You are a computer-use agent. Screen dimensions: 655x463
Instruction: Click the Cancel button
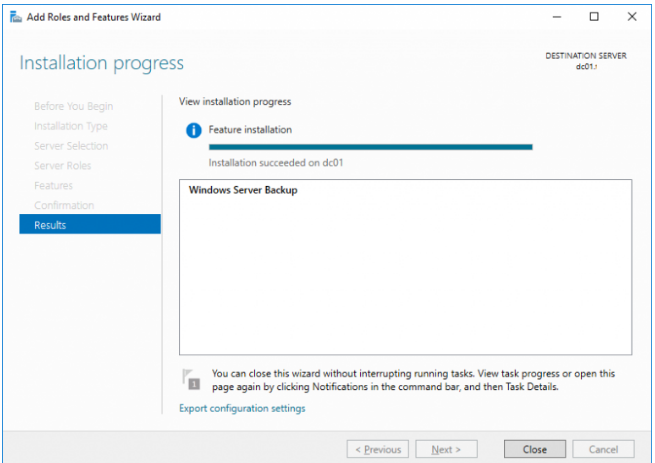tap(603, 449)
